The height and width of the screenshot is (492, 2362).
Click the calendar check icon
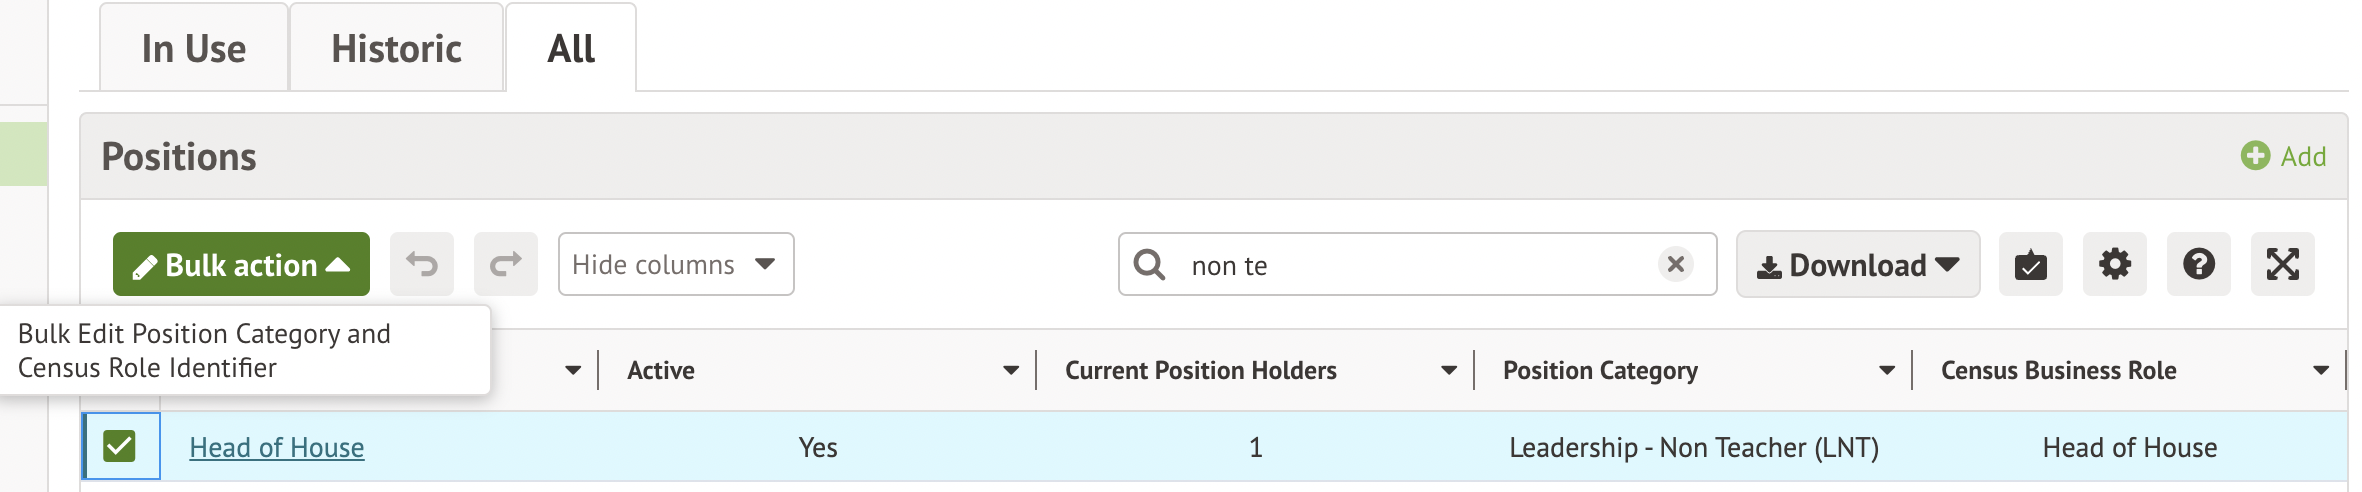[2031, 264]
